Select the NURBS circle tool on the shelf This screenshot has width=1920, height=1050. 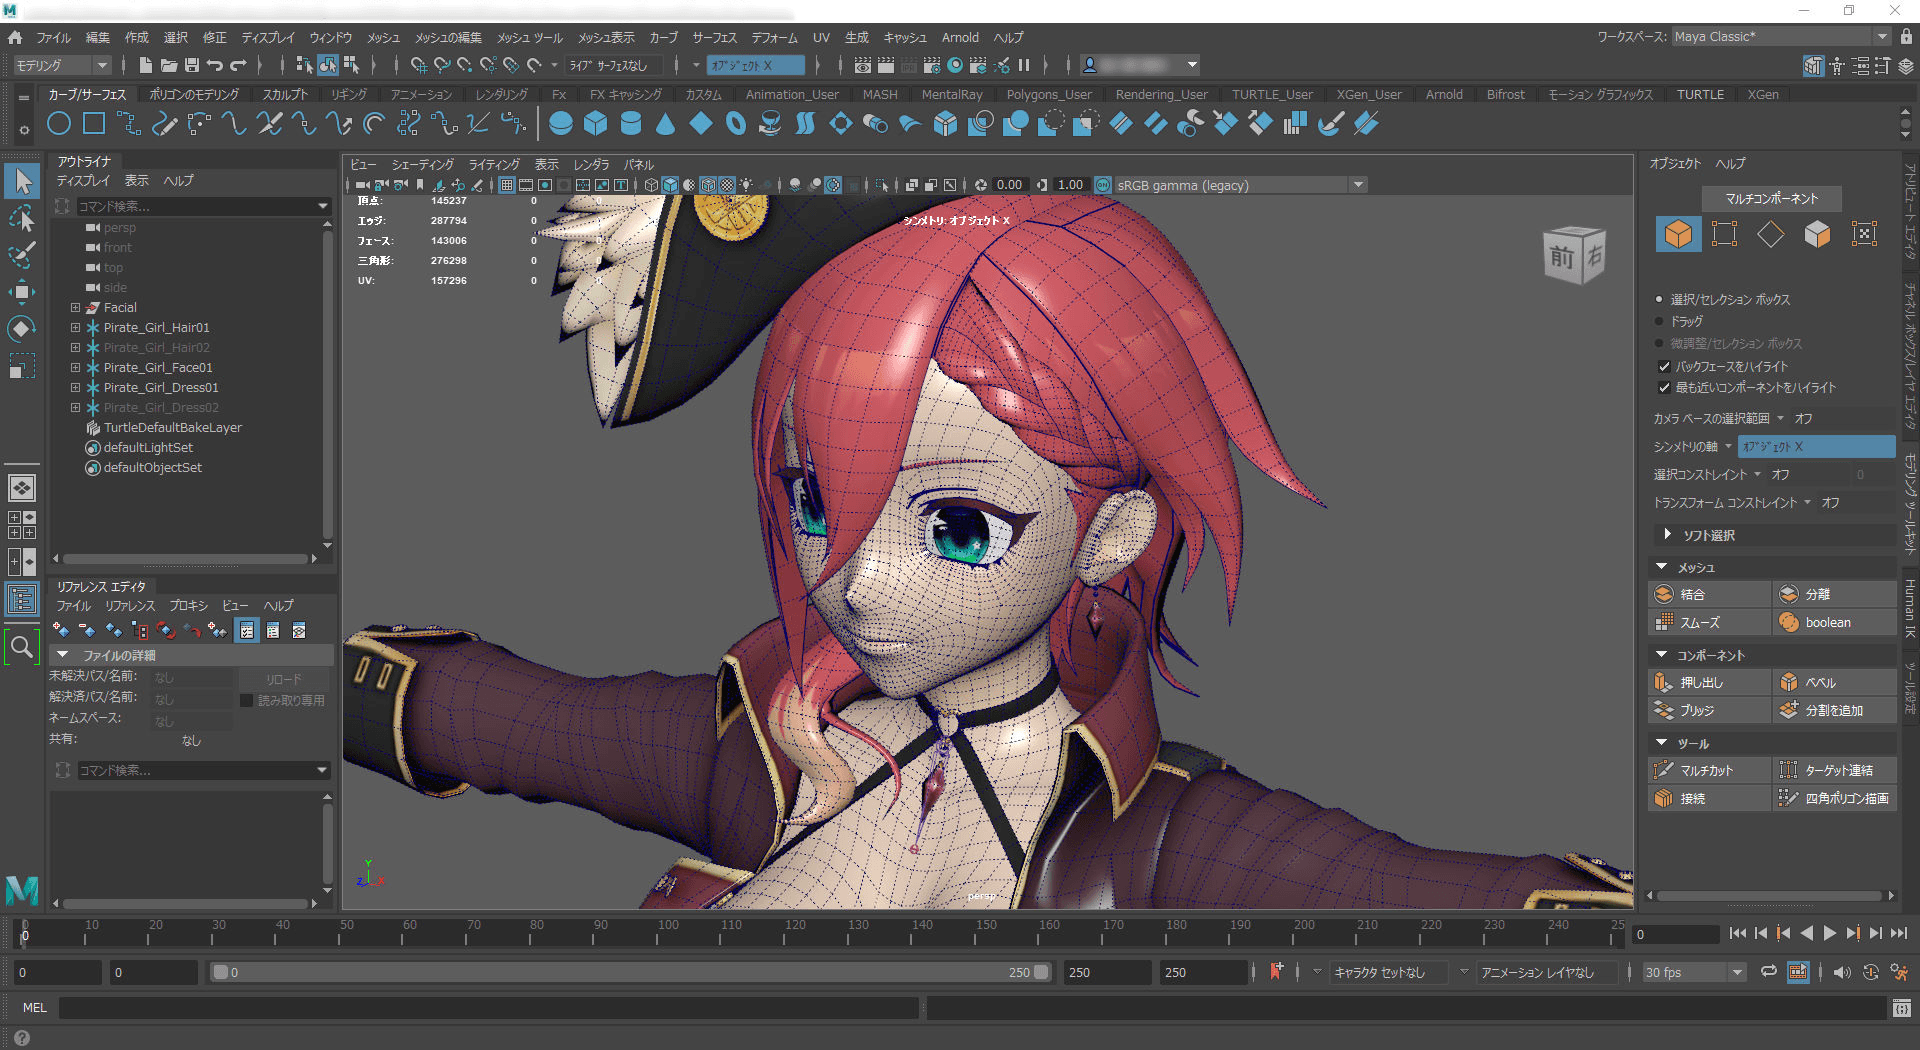(x=59, y=123)
